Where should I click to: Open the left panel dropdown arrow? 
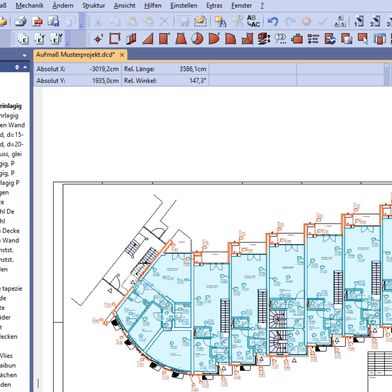pyautogui.click(x=24, y=55)
